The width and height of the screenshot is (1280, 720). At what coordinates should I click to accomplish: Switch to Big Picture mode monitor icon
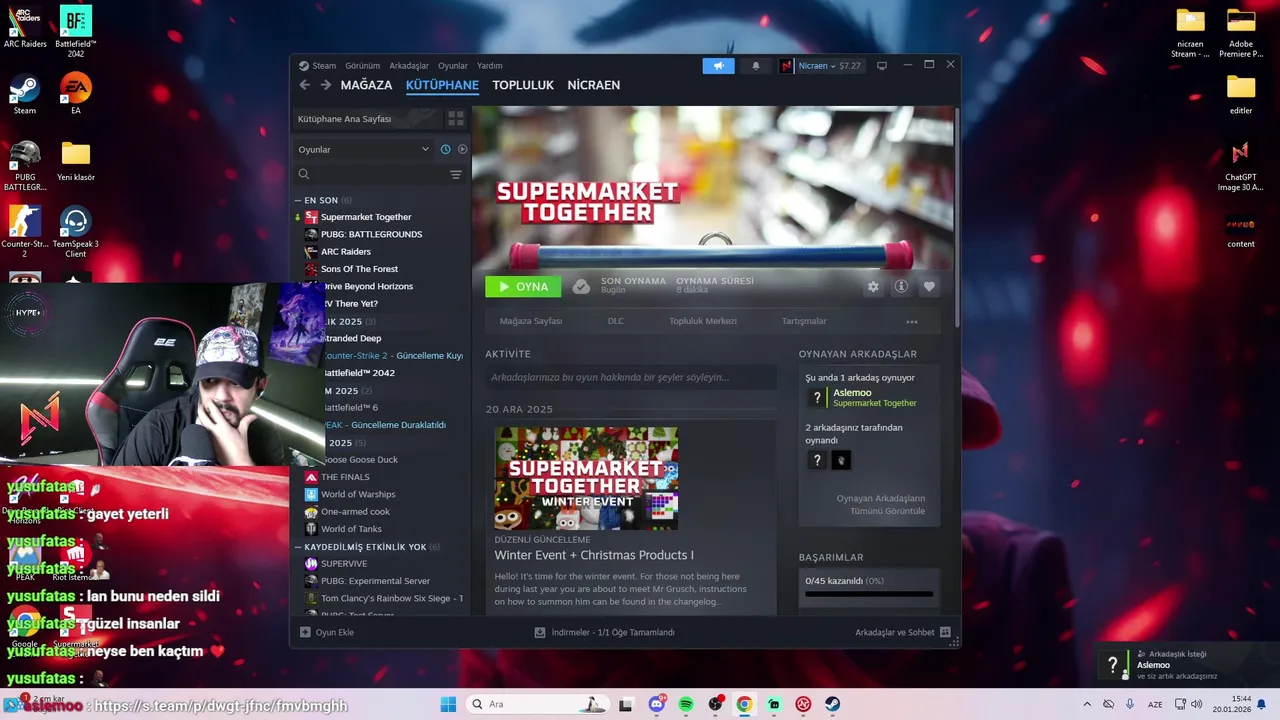pos(881,66)
